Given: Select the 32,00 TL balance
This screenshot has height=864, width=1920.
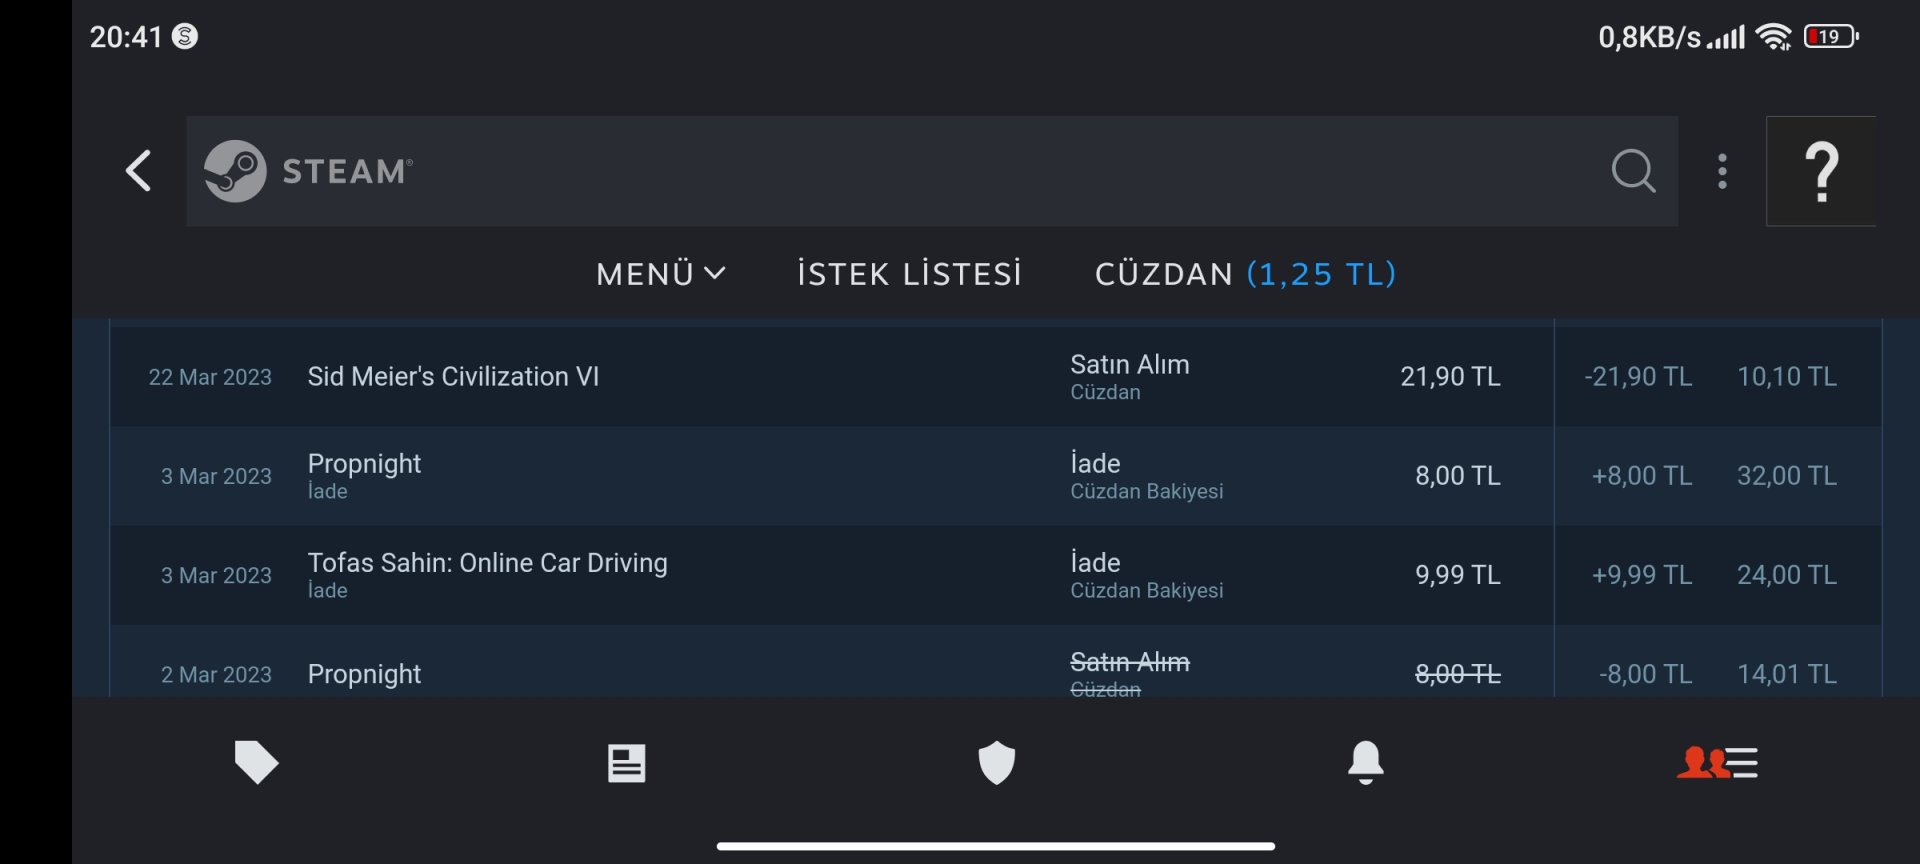Looking at the screenshot, I should tap(1787, 476).
